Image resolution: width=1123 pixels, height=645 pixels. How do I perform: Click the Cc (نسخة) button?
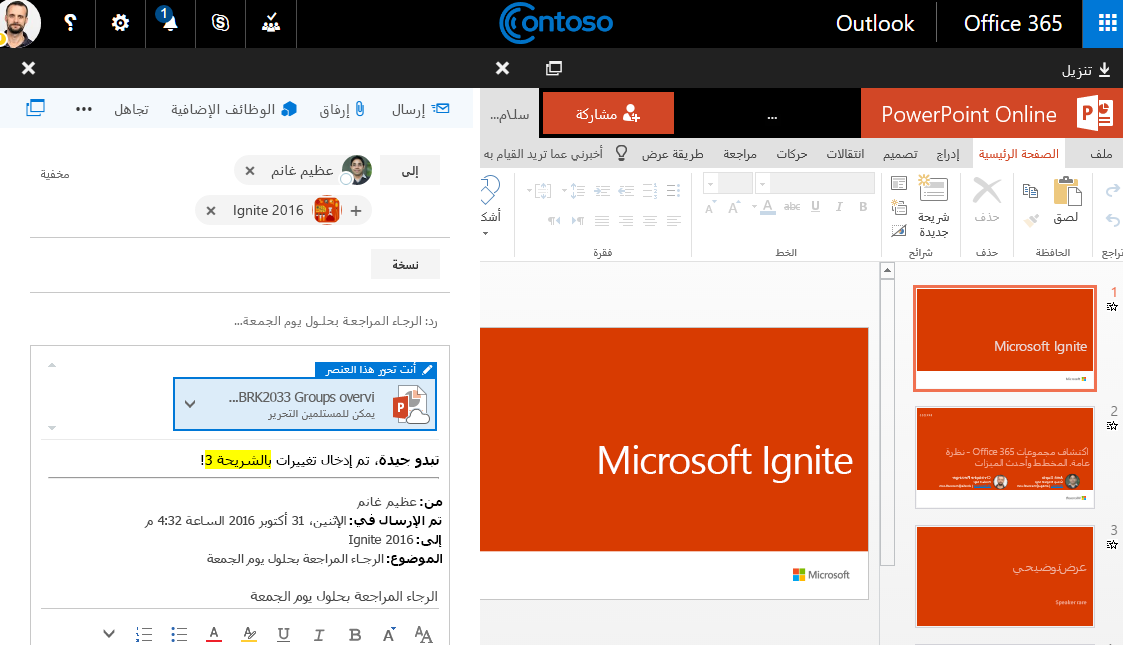405,264
